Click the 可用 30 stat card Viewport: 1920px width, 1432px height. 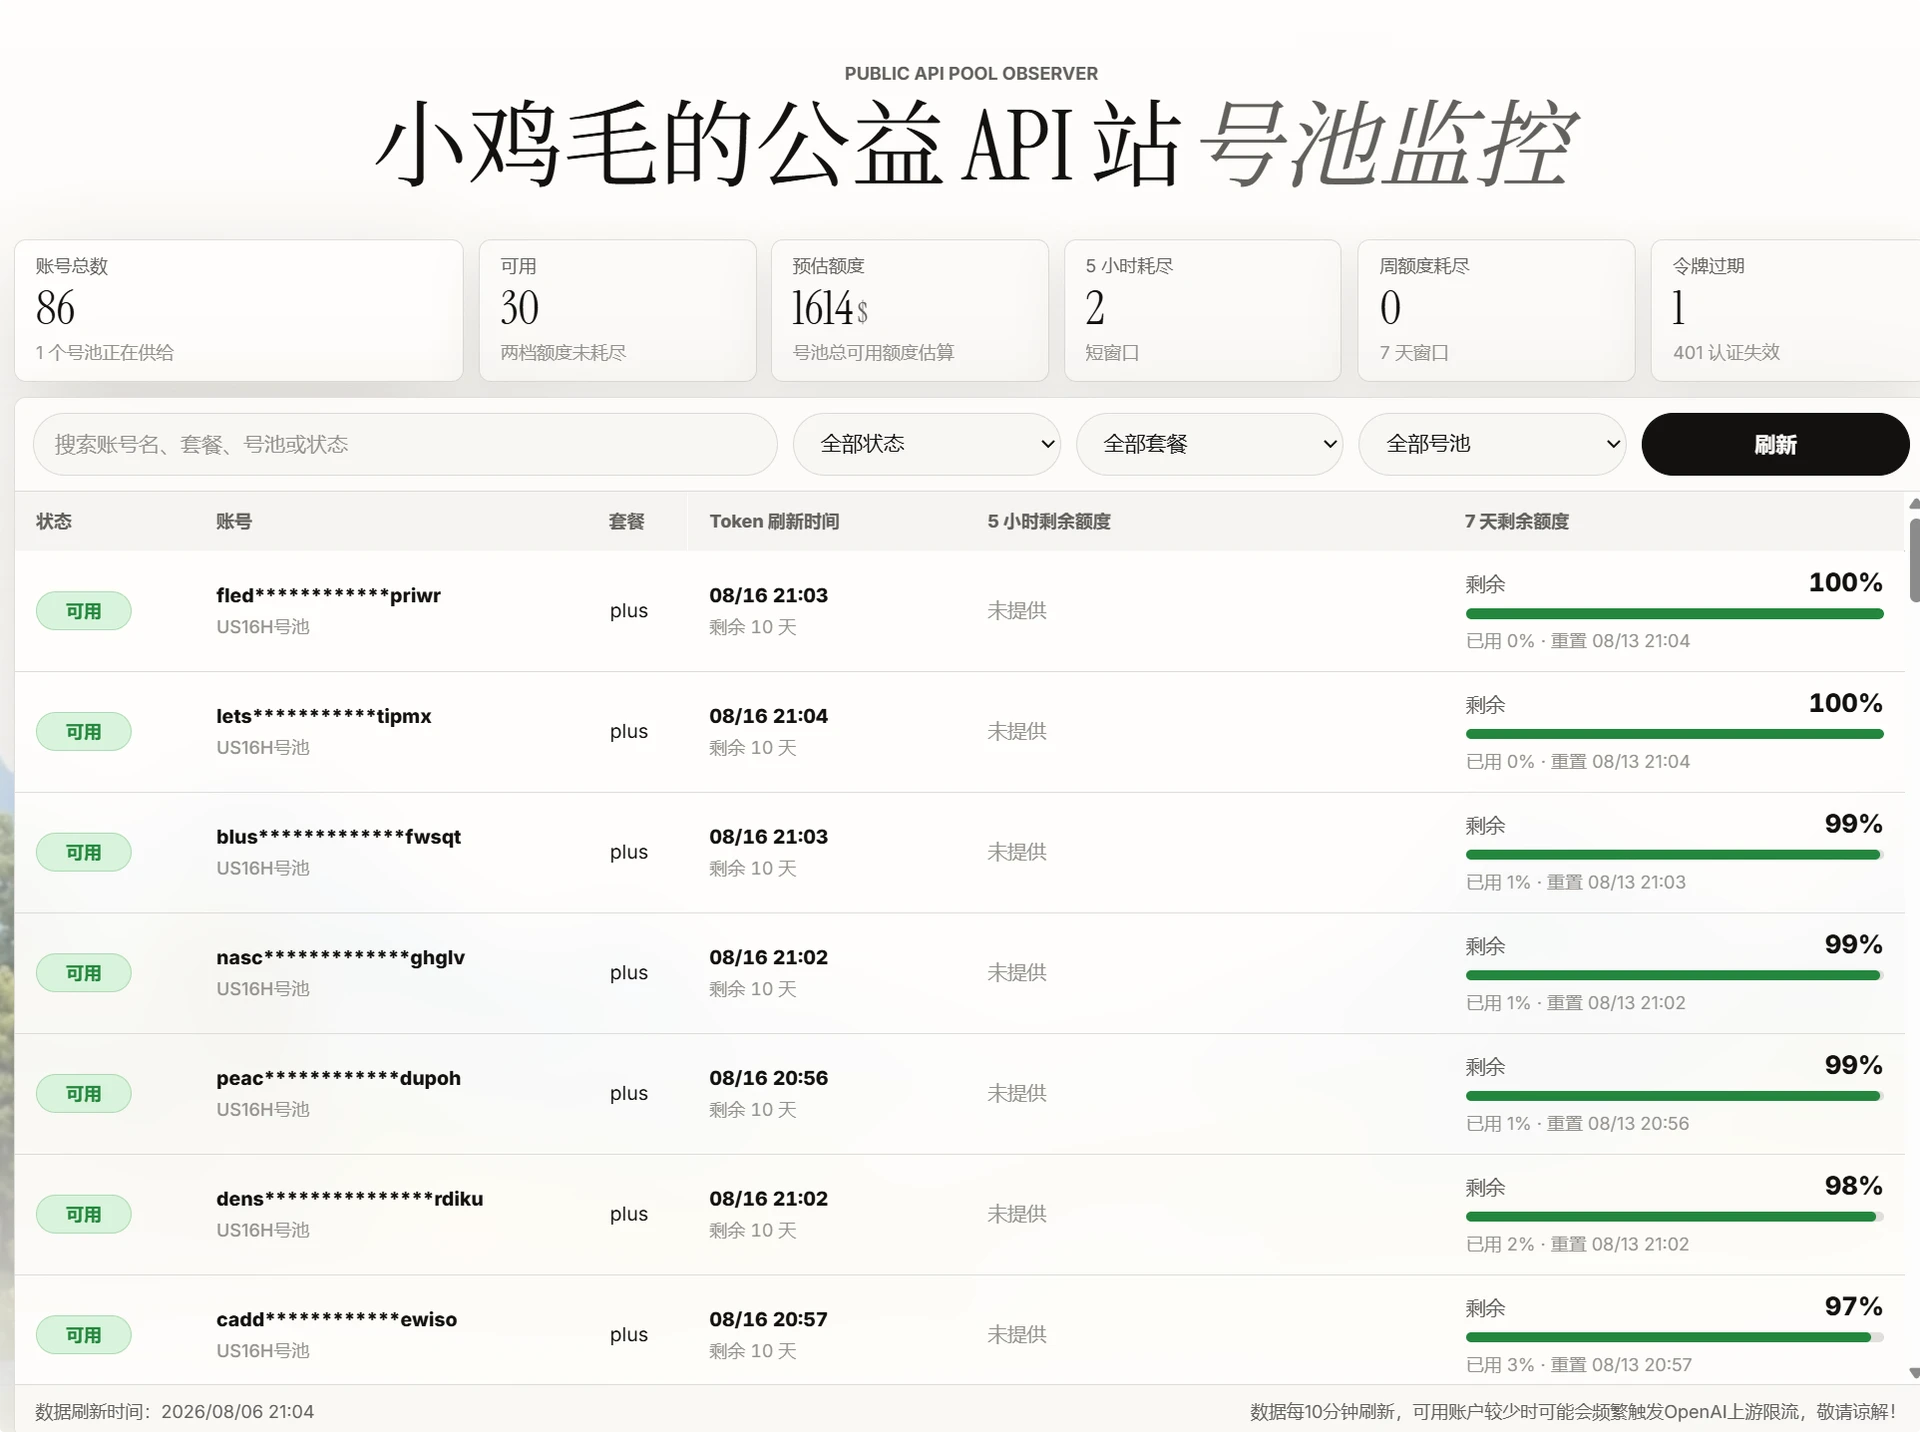click(617, 310)
